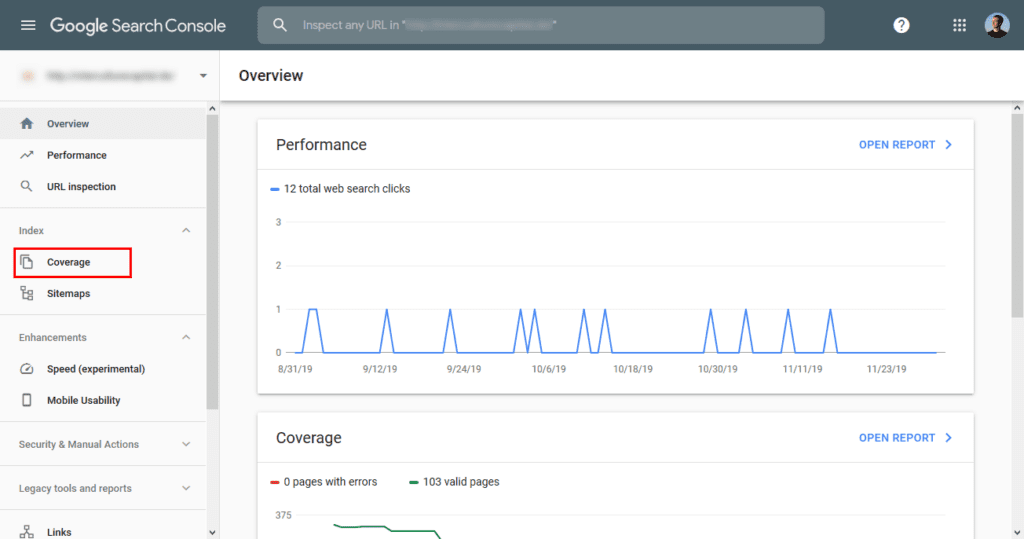Click the URL inspection magnifier icon

coord(27,187)
